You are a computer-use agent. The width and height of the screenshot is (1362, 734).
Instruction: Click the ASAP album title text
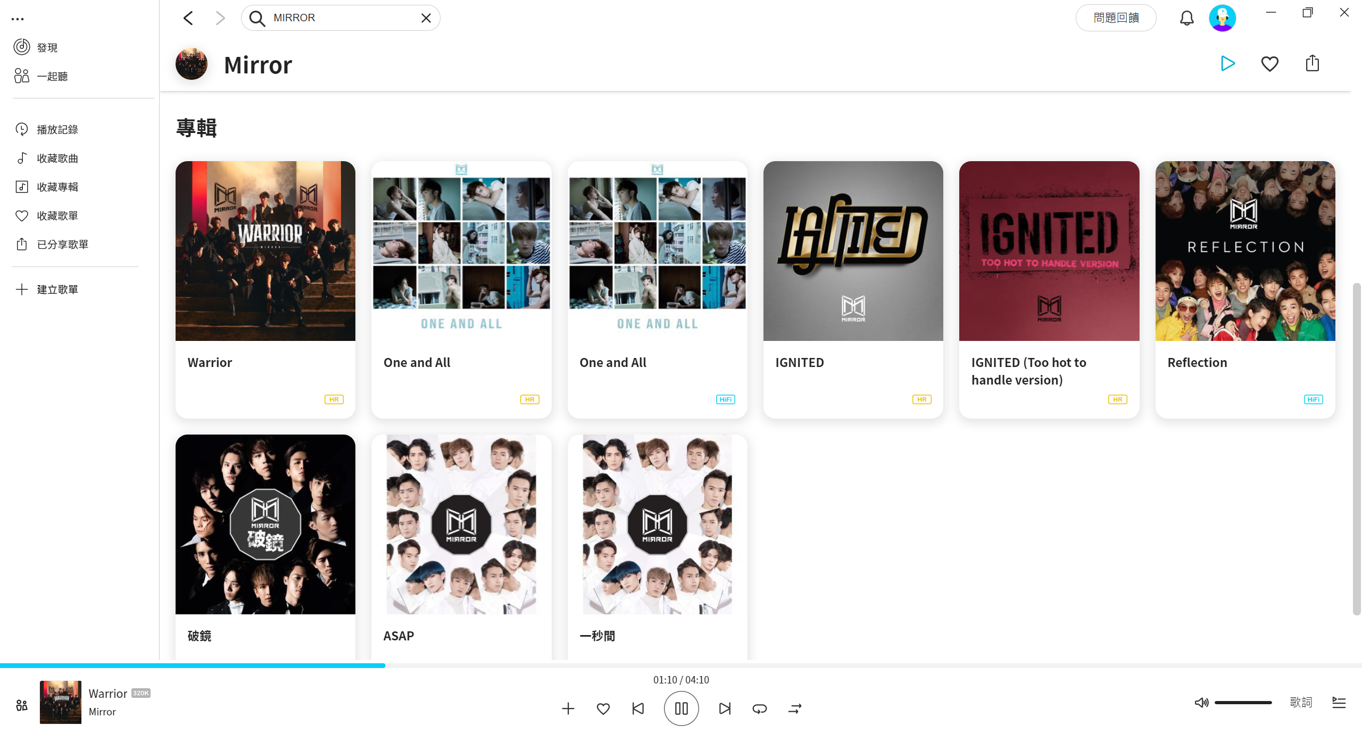click(x=399, y=636)
